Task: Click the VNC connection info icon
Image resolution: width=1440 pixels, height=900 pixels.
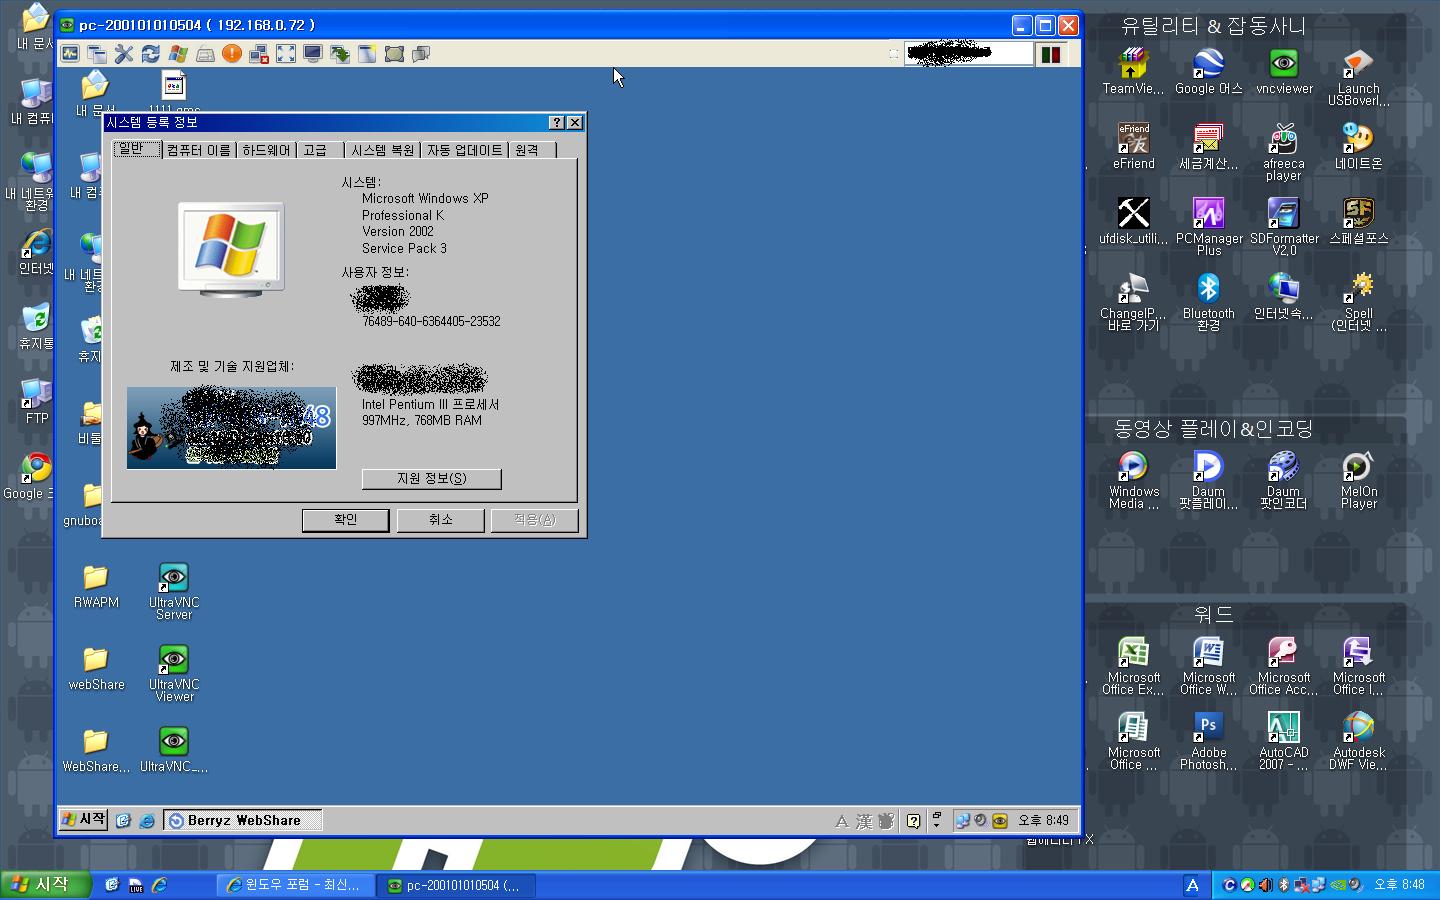Action: click(x=70, y=54)
